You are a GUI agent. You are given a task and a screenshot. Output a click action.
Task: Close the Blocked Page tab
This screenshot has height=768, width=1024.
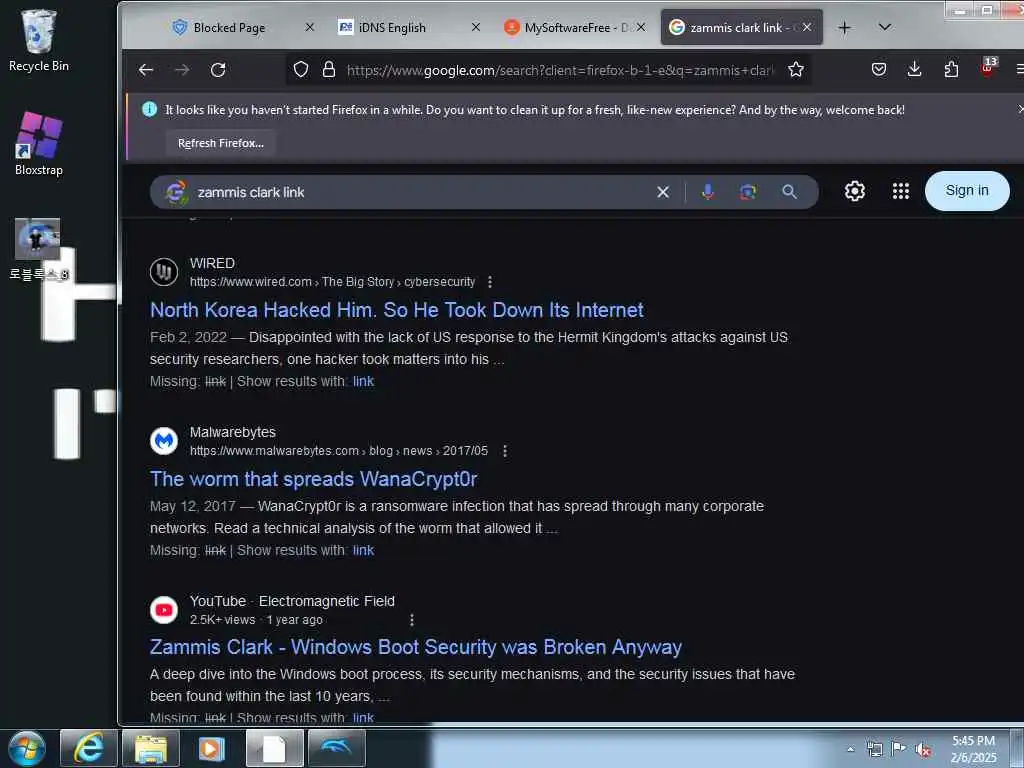coord(310,27)
